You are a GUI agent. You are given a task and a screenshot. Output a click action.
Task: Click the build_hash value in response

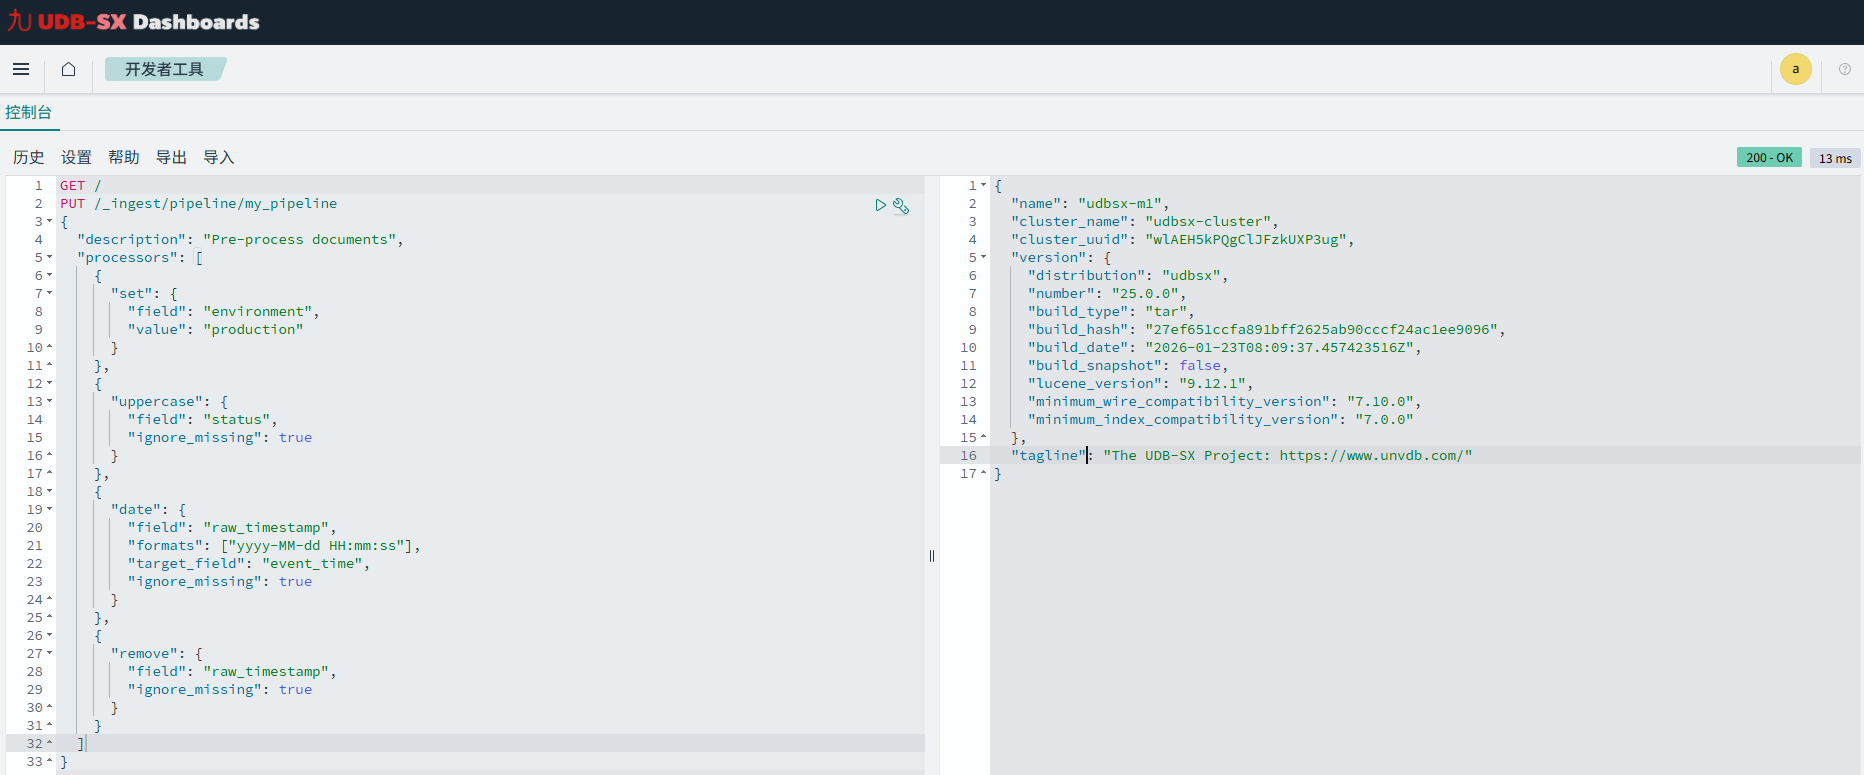1320,330
